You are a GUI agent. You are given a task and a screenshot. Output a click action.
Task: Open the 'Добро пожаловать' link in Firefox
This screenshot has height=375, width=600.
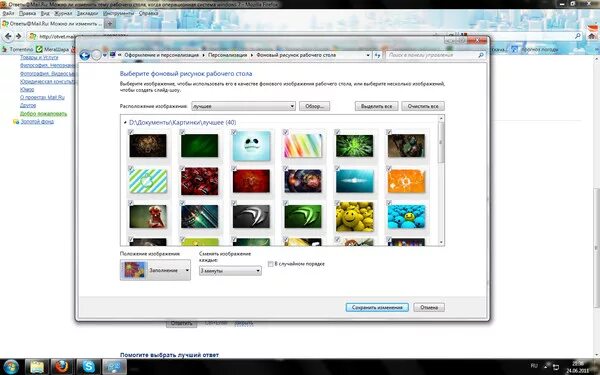43,114
